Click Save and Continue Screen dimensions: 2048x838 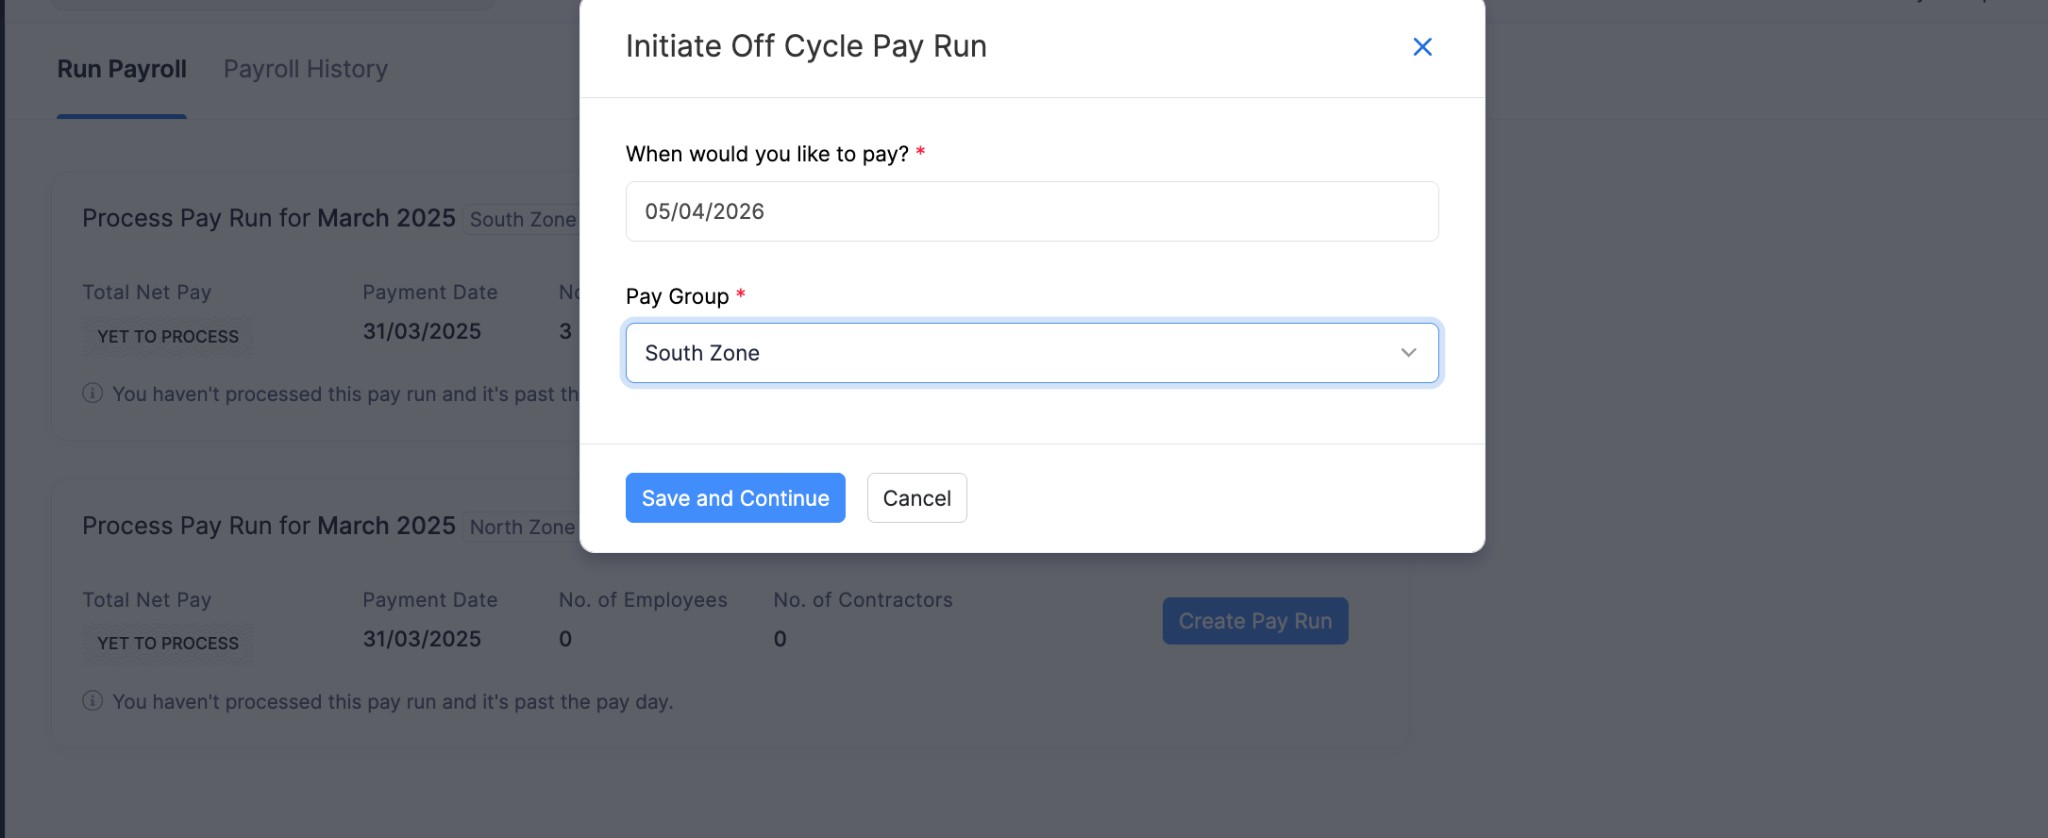[x=735, y=497]
